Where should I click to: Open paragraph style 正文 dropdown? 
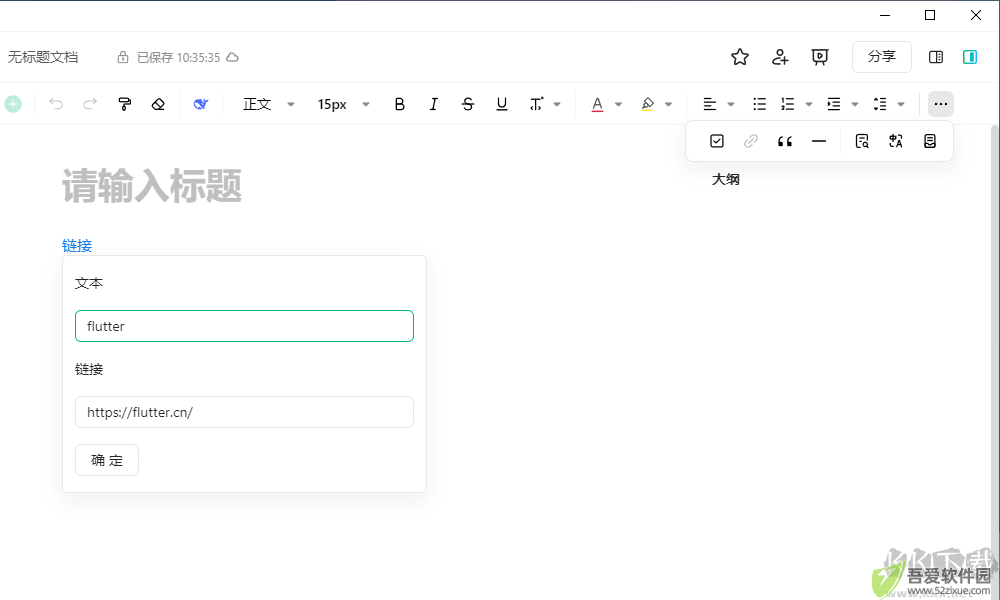click(268, 104)
